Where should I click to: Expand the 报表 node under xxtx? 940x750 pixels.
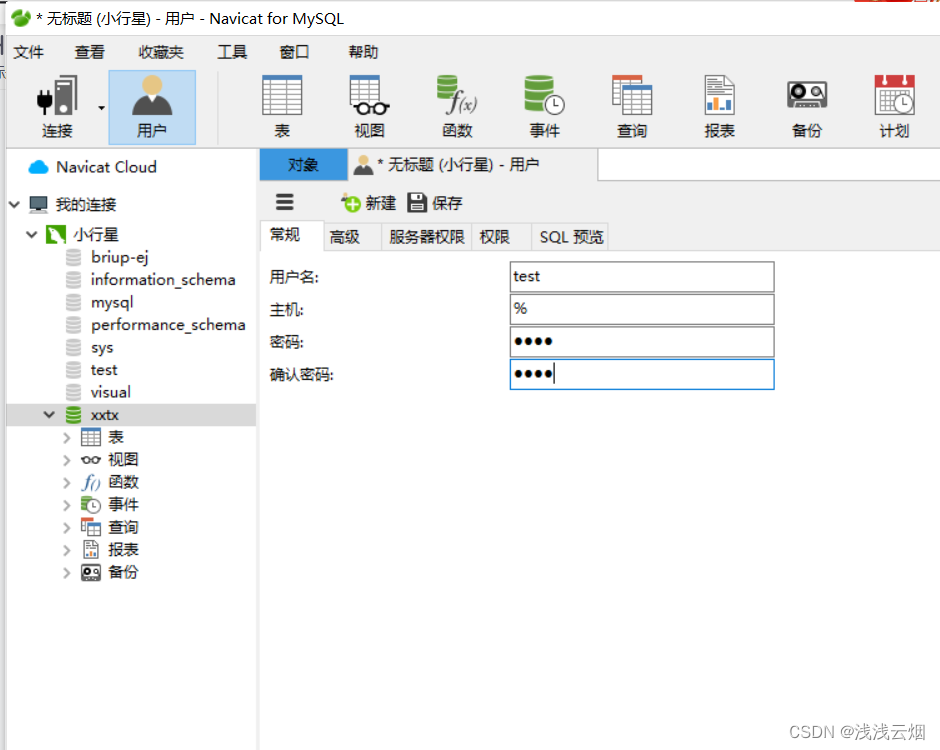67,550
